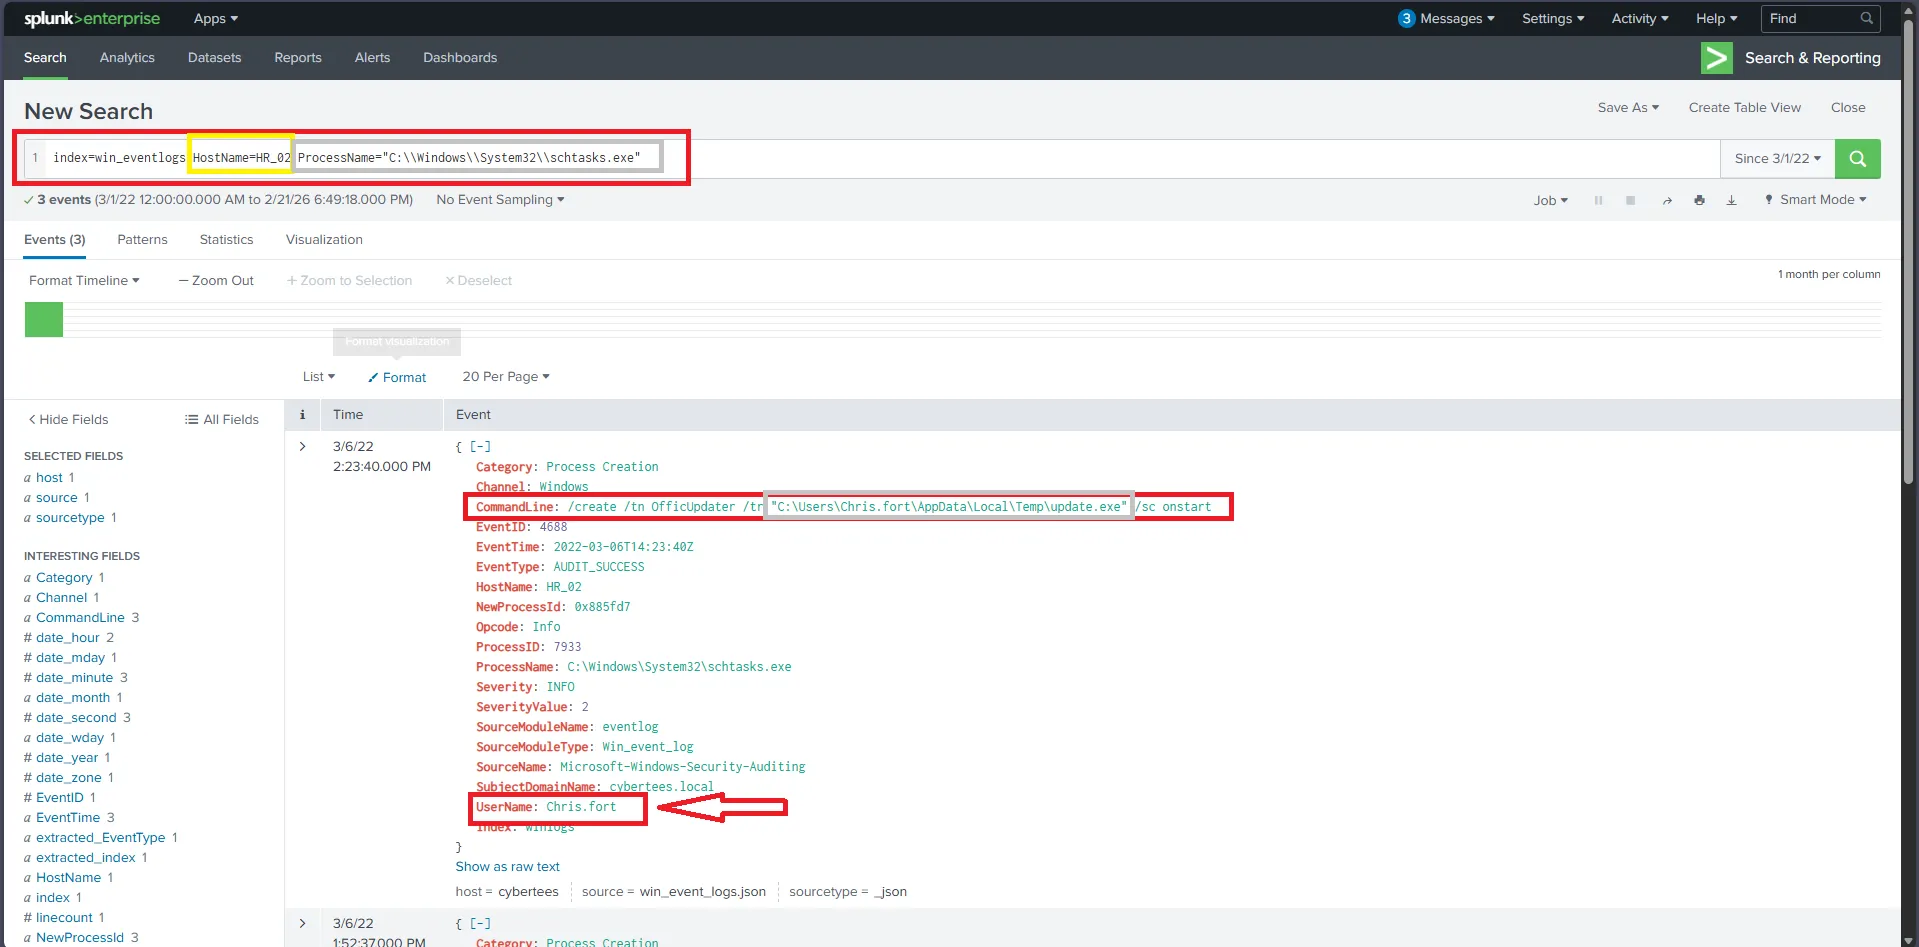This screenshot has height=947, width=1919.
Task: Pause the search job
Action: [x=1598, y=201]
